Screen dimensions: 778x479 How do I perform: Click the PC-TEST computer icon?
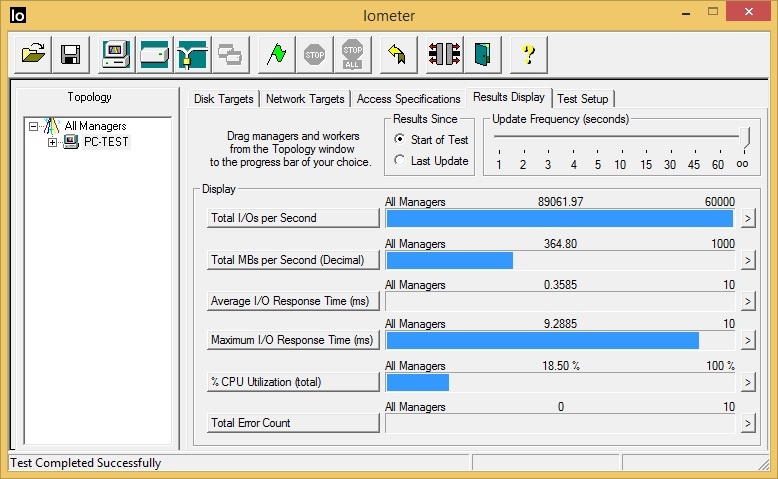coord(71,142)
